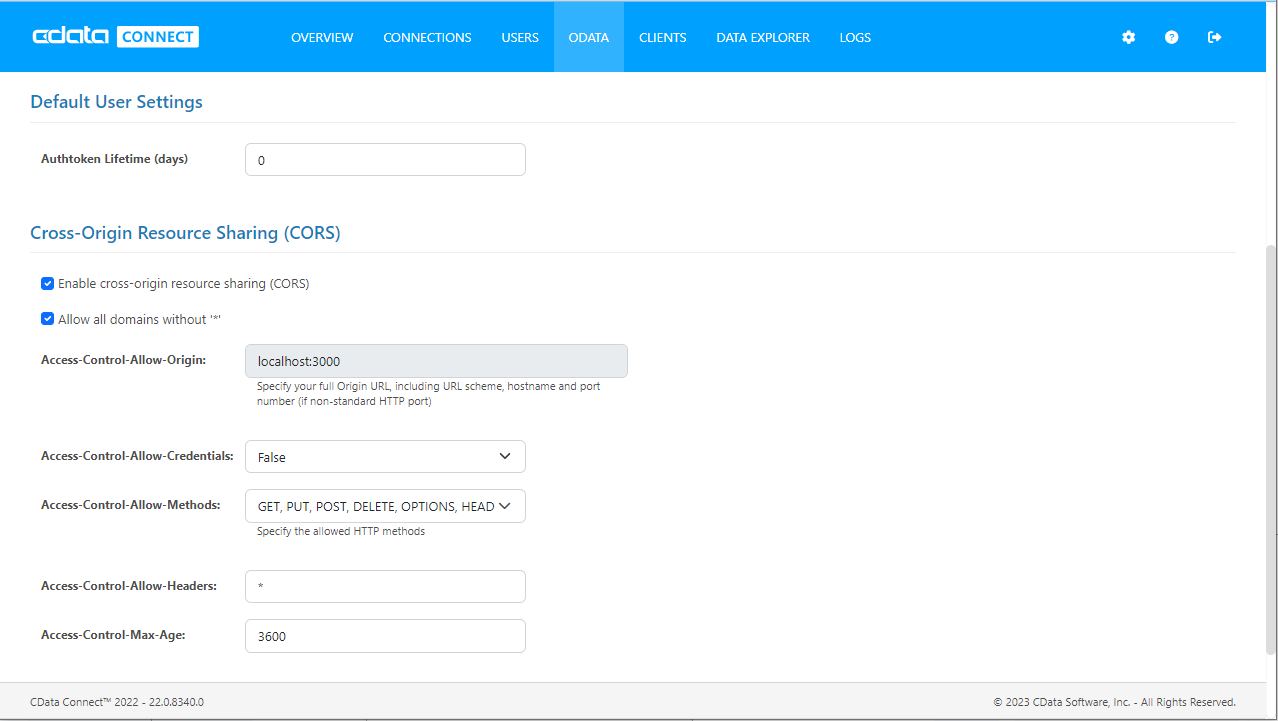Open the settings gear icon
The width and height of the screenshot is (1278, 721).
click(x=1128, y=37)
